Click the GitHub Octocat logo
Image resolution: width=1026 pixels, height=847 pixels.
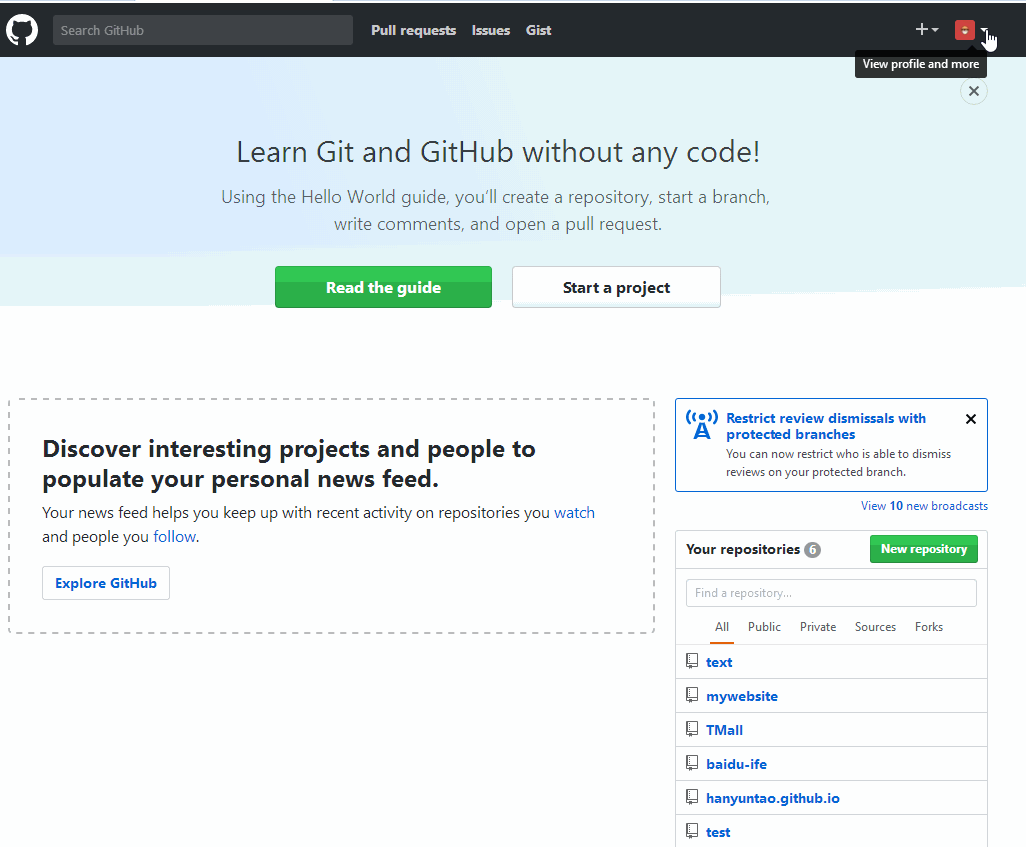point(22,30)
